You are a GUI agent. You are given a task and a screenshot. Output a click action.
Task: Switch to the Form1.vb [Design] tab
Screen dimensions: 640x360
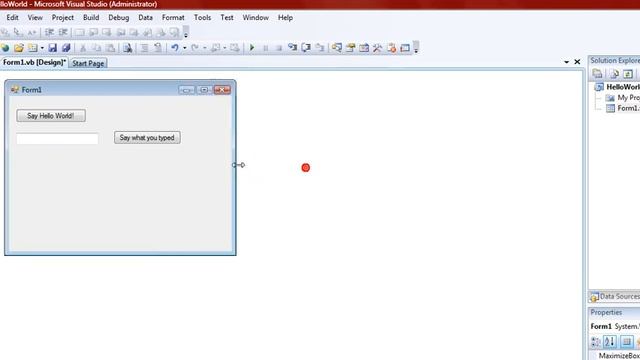point(34,62)
